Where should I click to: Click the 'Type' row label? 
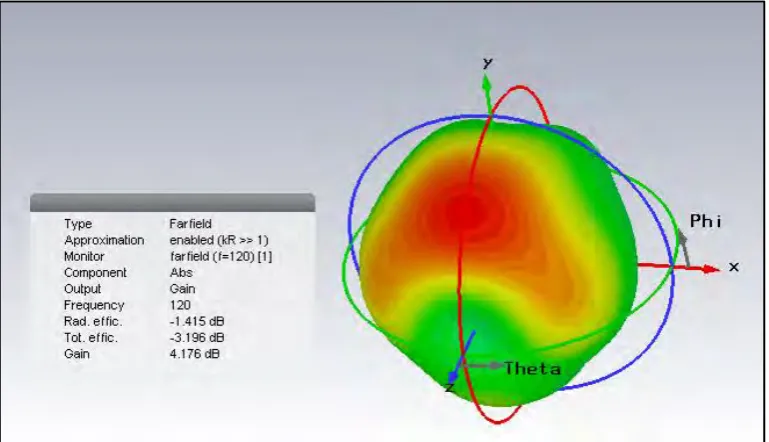(x=78, y=224)
